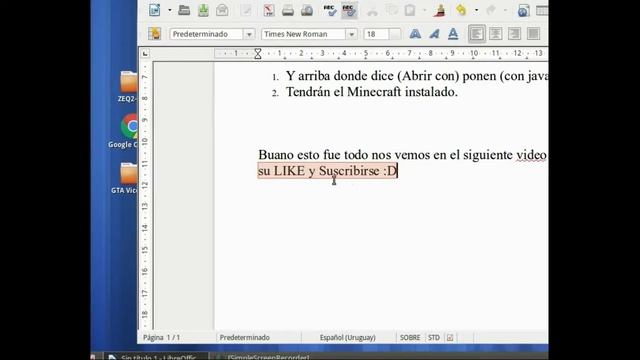This screenshot has height=360, width=640.
Task: Open the New document dropdown arrow
Action: (x=169, y=10)
